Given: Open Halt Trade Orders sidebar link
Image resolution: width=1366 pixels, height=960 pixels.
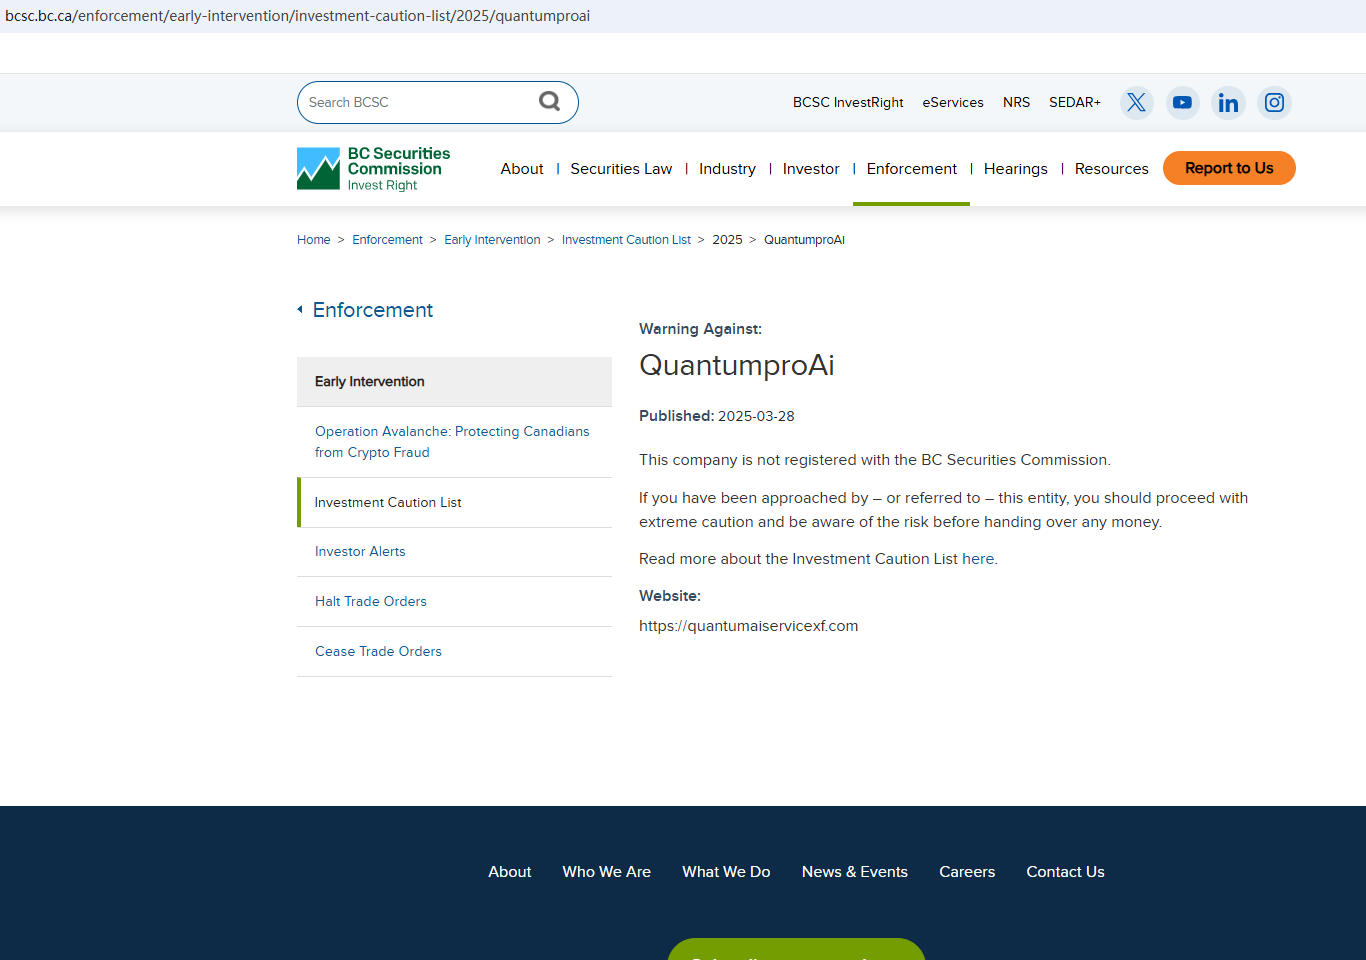Looking at the screenshot, I should click(371, 602).
